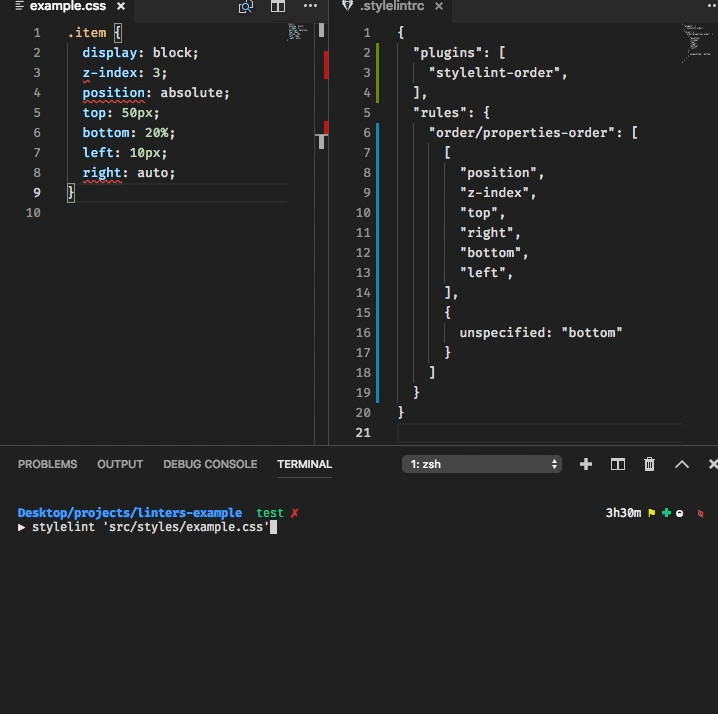Viewport: 718px width, 714px height.
Task: Click the red X git status mark in terminal prompt
Action: pos(294,513)
